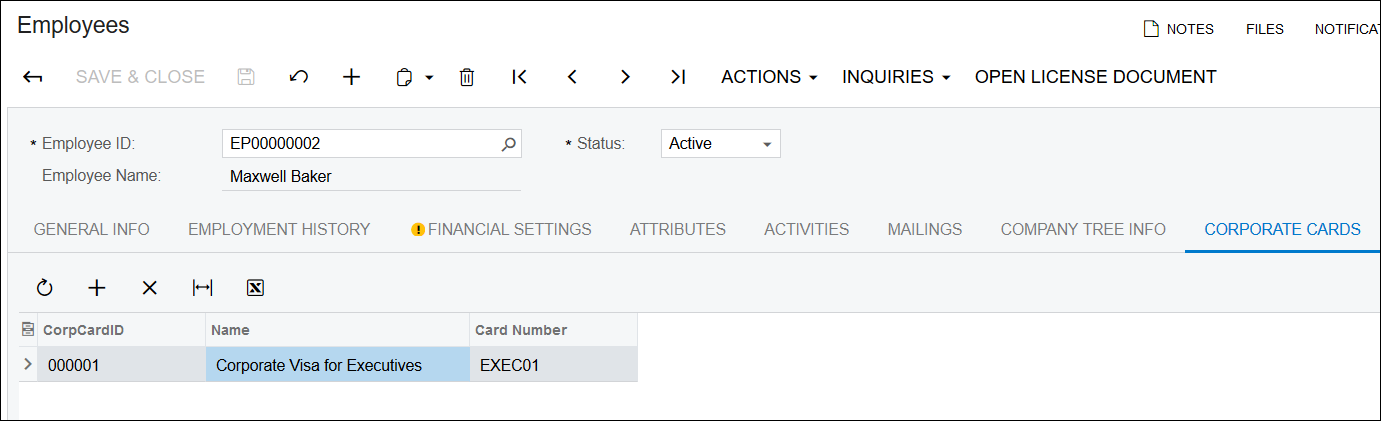Open the Status dropdown
Image resolution: width=1381 pixels, height=421 pixels.
tap(720, 144)
